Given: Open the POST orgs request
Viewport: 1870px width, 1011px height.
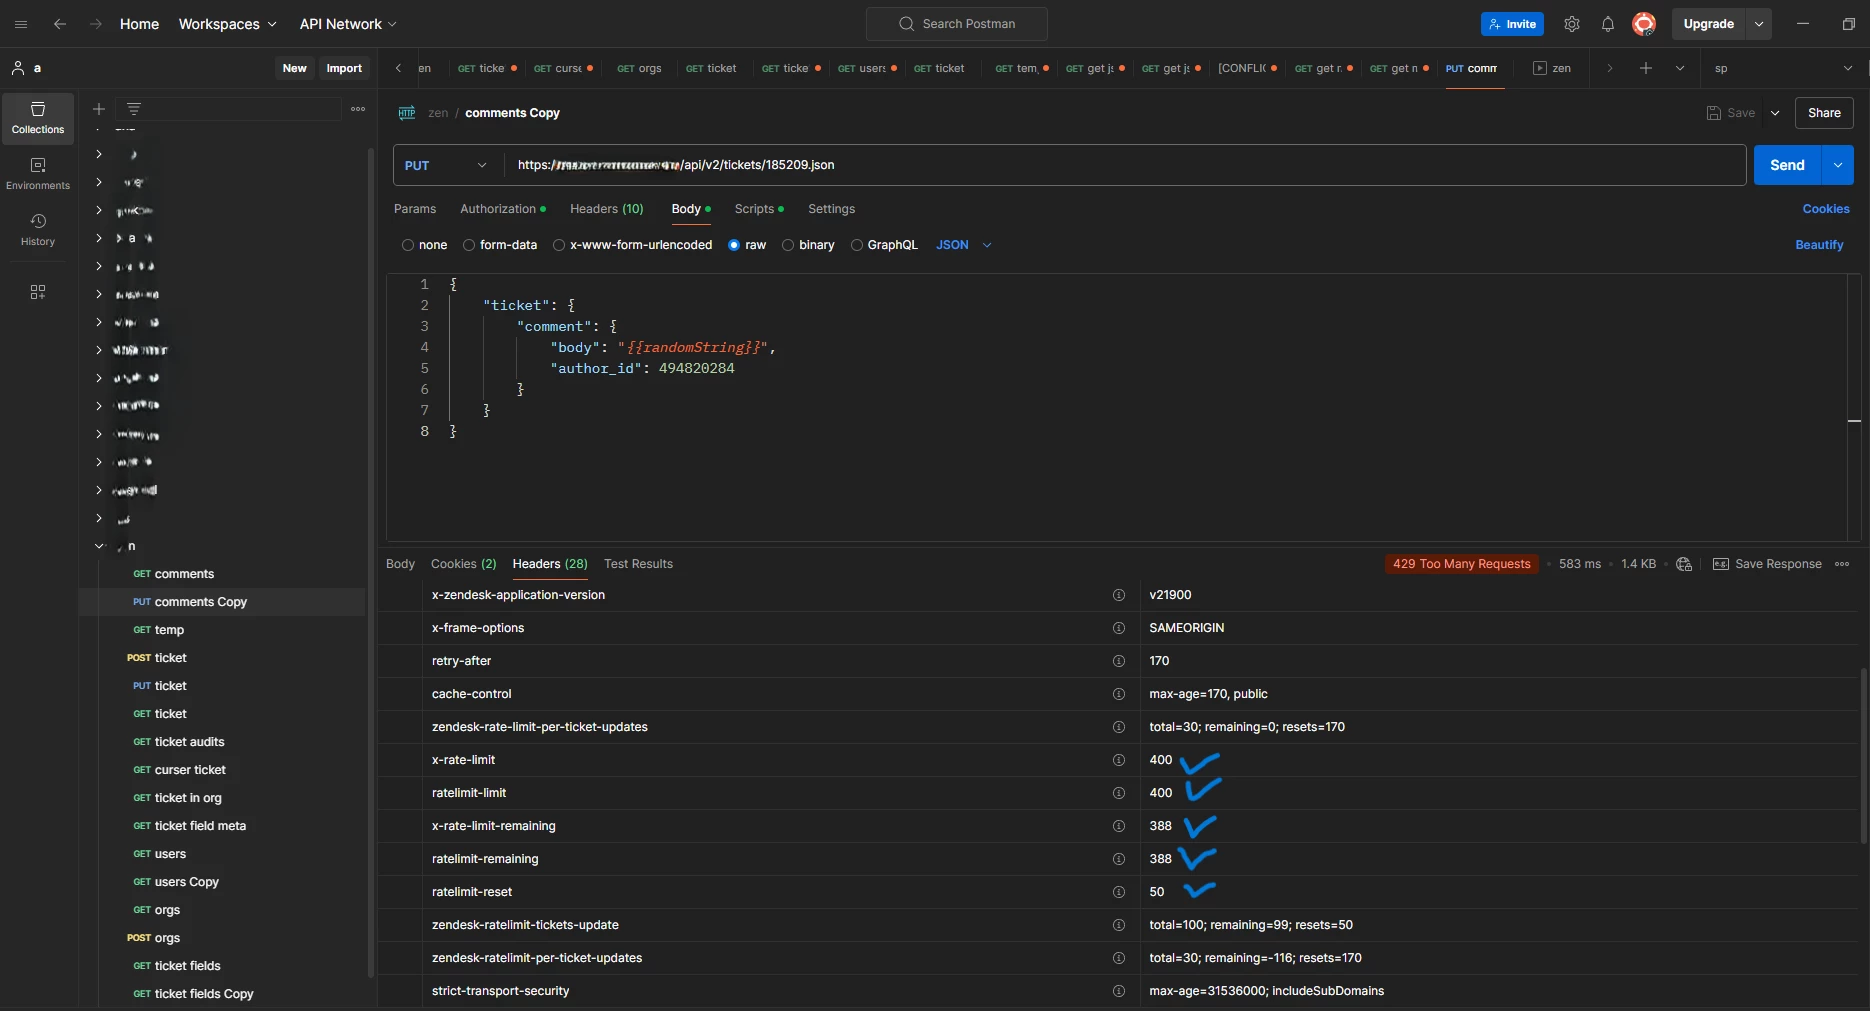Looking at the screenshot, I should [154, 938].
